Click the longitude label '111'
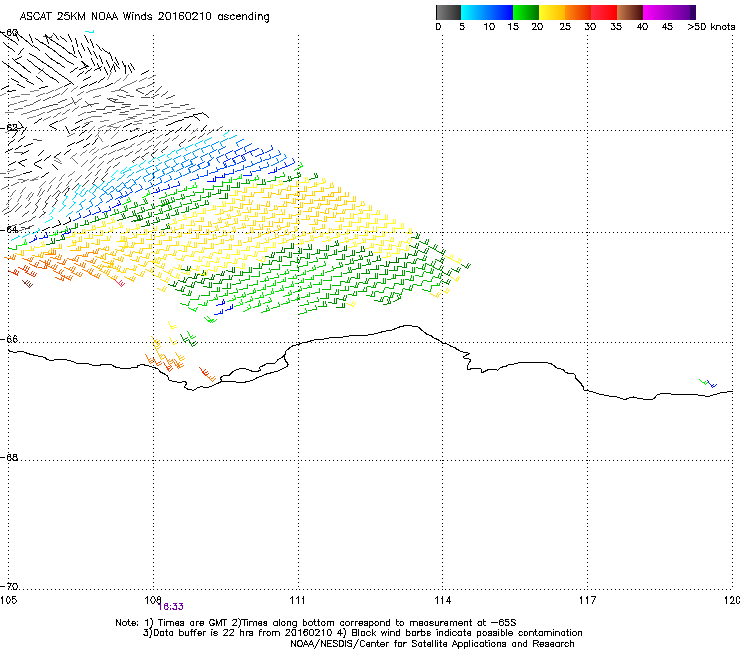This screenshot has width=740, height=650. pyautogui.click(x=297, y=600)
